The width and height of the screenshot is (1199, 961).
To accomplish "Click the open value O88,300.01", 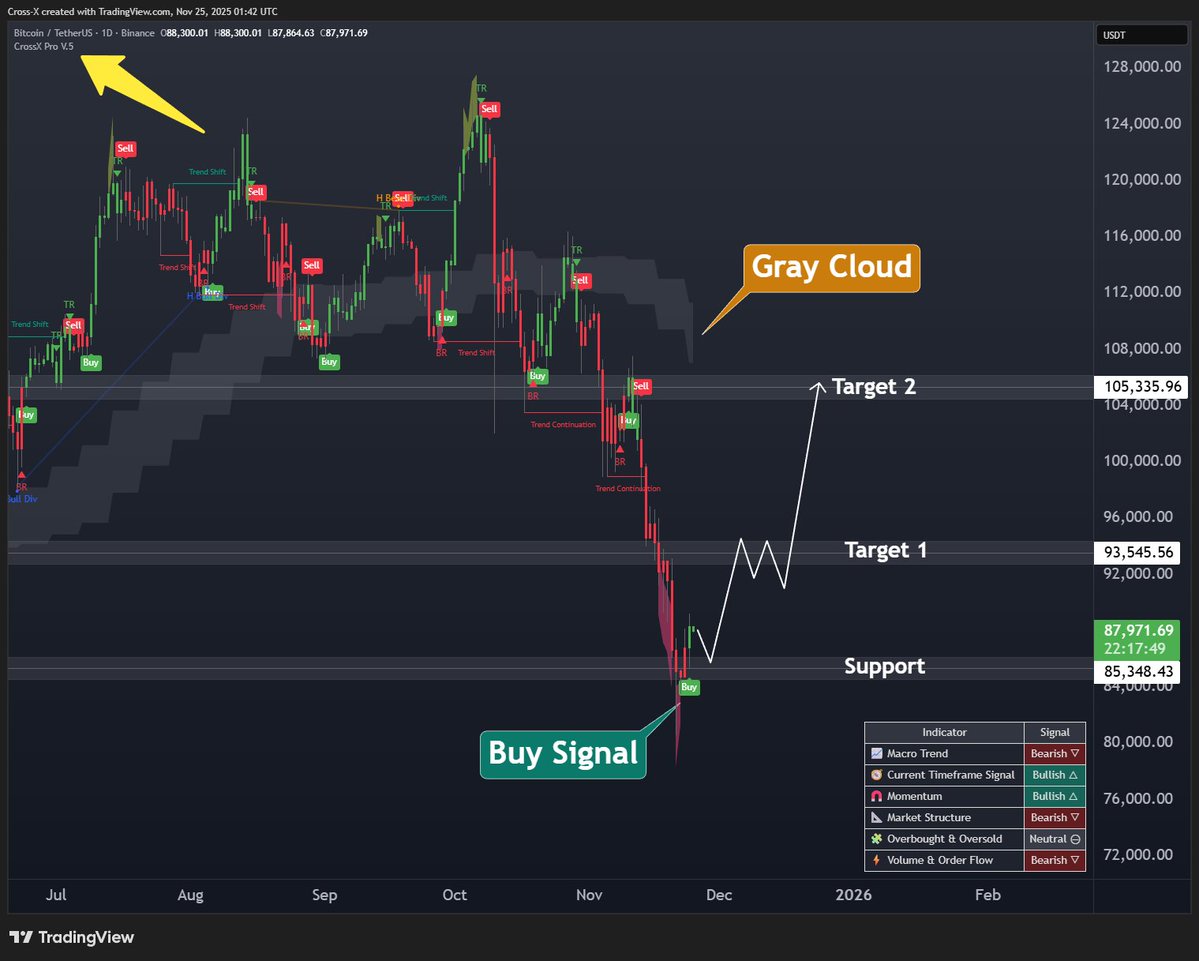I will click(x=184, y=33).
